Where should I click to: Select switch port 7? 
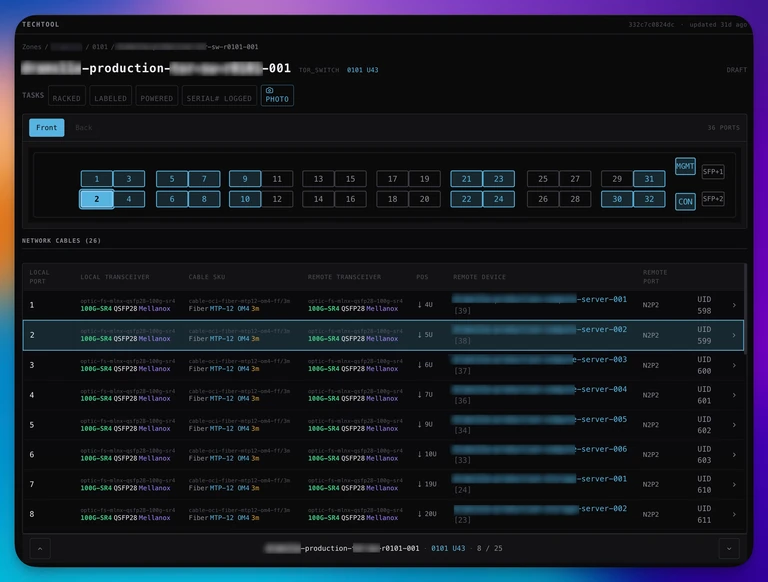click(x=204, y=179)
